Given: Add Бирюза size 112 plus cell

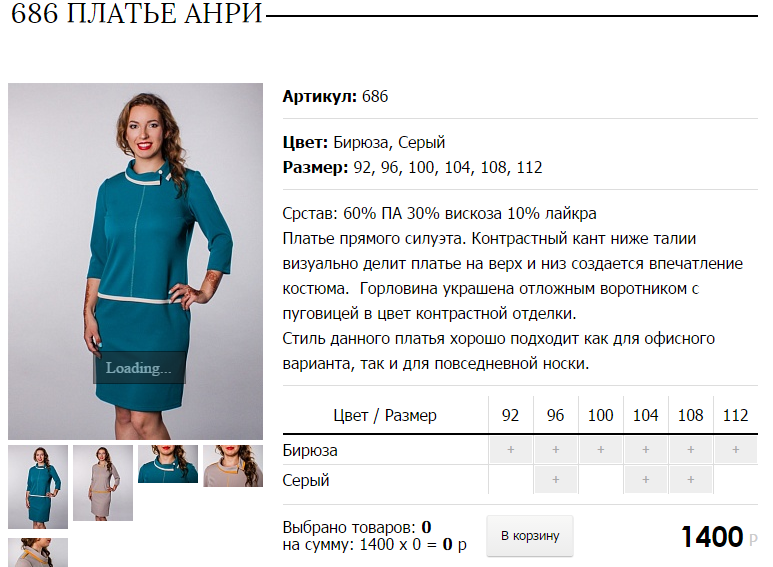Looking at the screenshot, I should coord(736,450).
